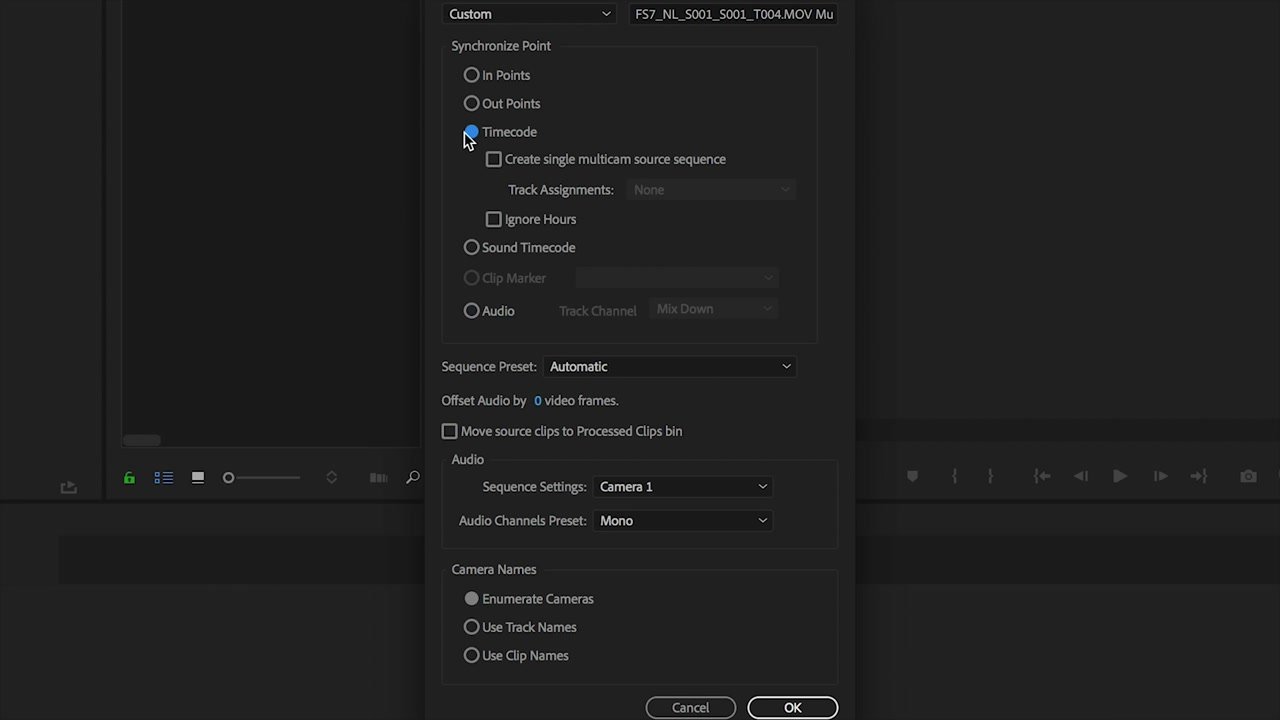Select Audio as the synchronize point
Viewport: 1280px width, 720px height.
472,311
